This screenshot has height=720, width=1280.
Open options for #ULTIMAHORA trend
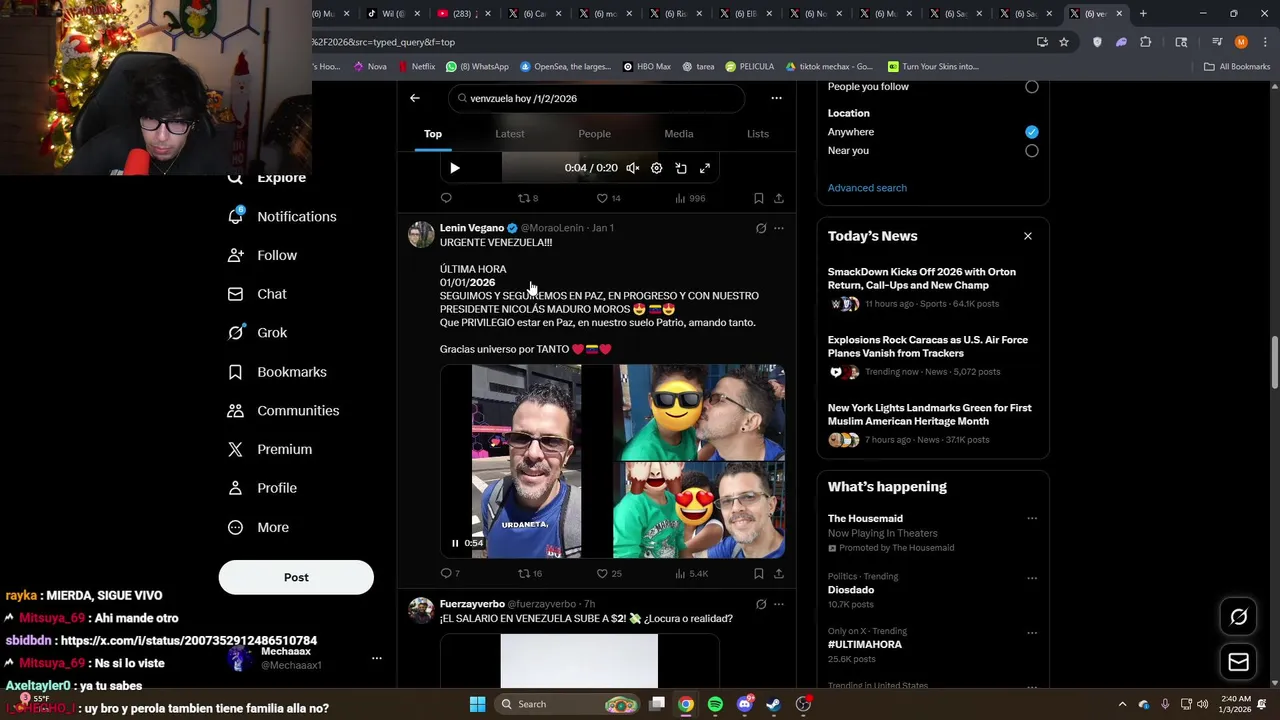pyautogui.click(x=1032, y=633)
